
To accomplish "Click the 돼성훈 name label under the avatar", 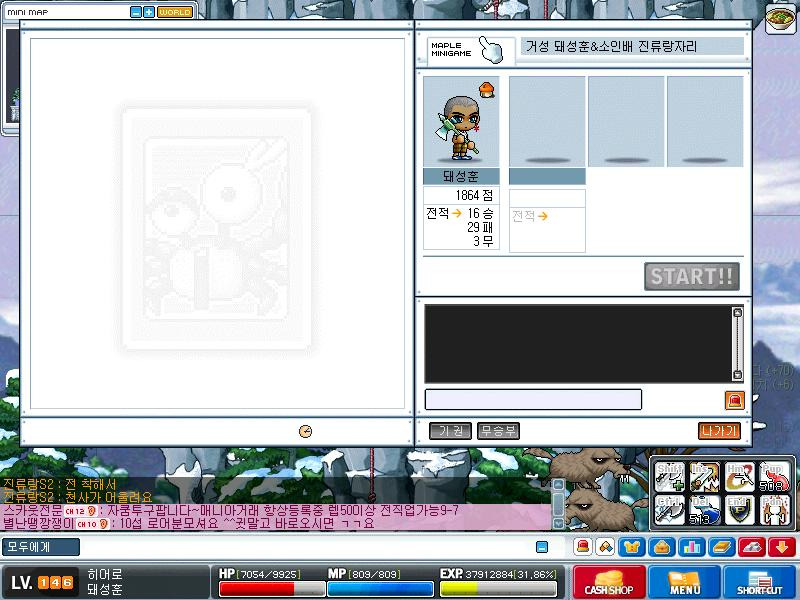I will [x=461, y=177].
